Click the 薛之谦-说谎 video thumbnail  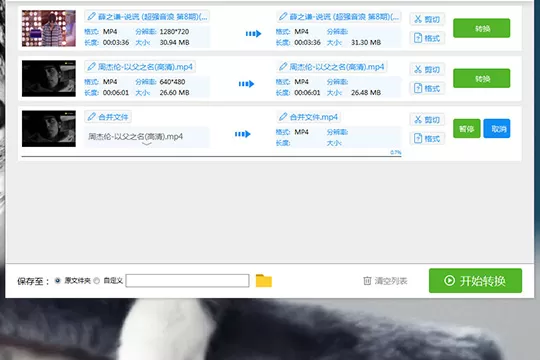pyautogui.click(x=49, y=28)
